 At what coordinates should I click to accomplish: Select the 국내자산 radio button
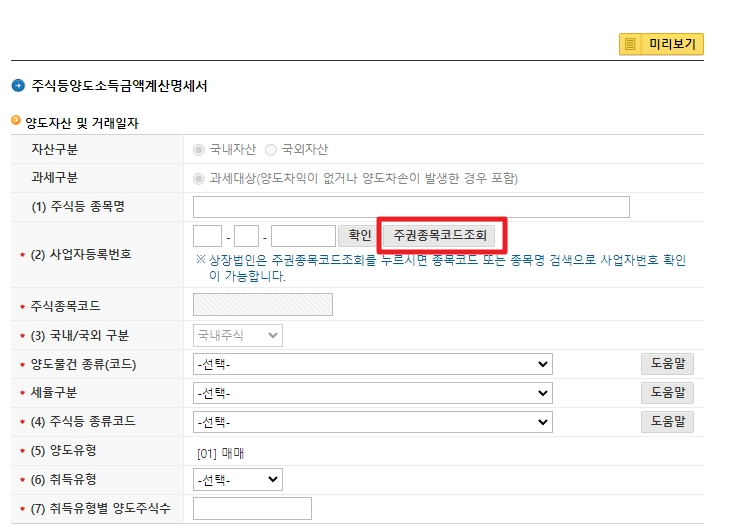(x=199, y=150)
